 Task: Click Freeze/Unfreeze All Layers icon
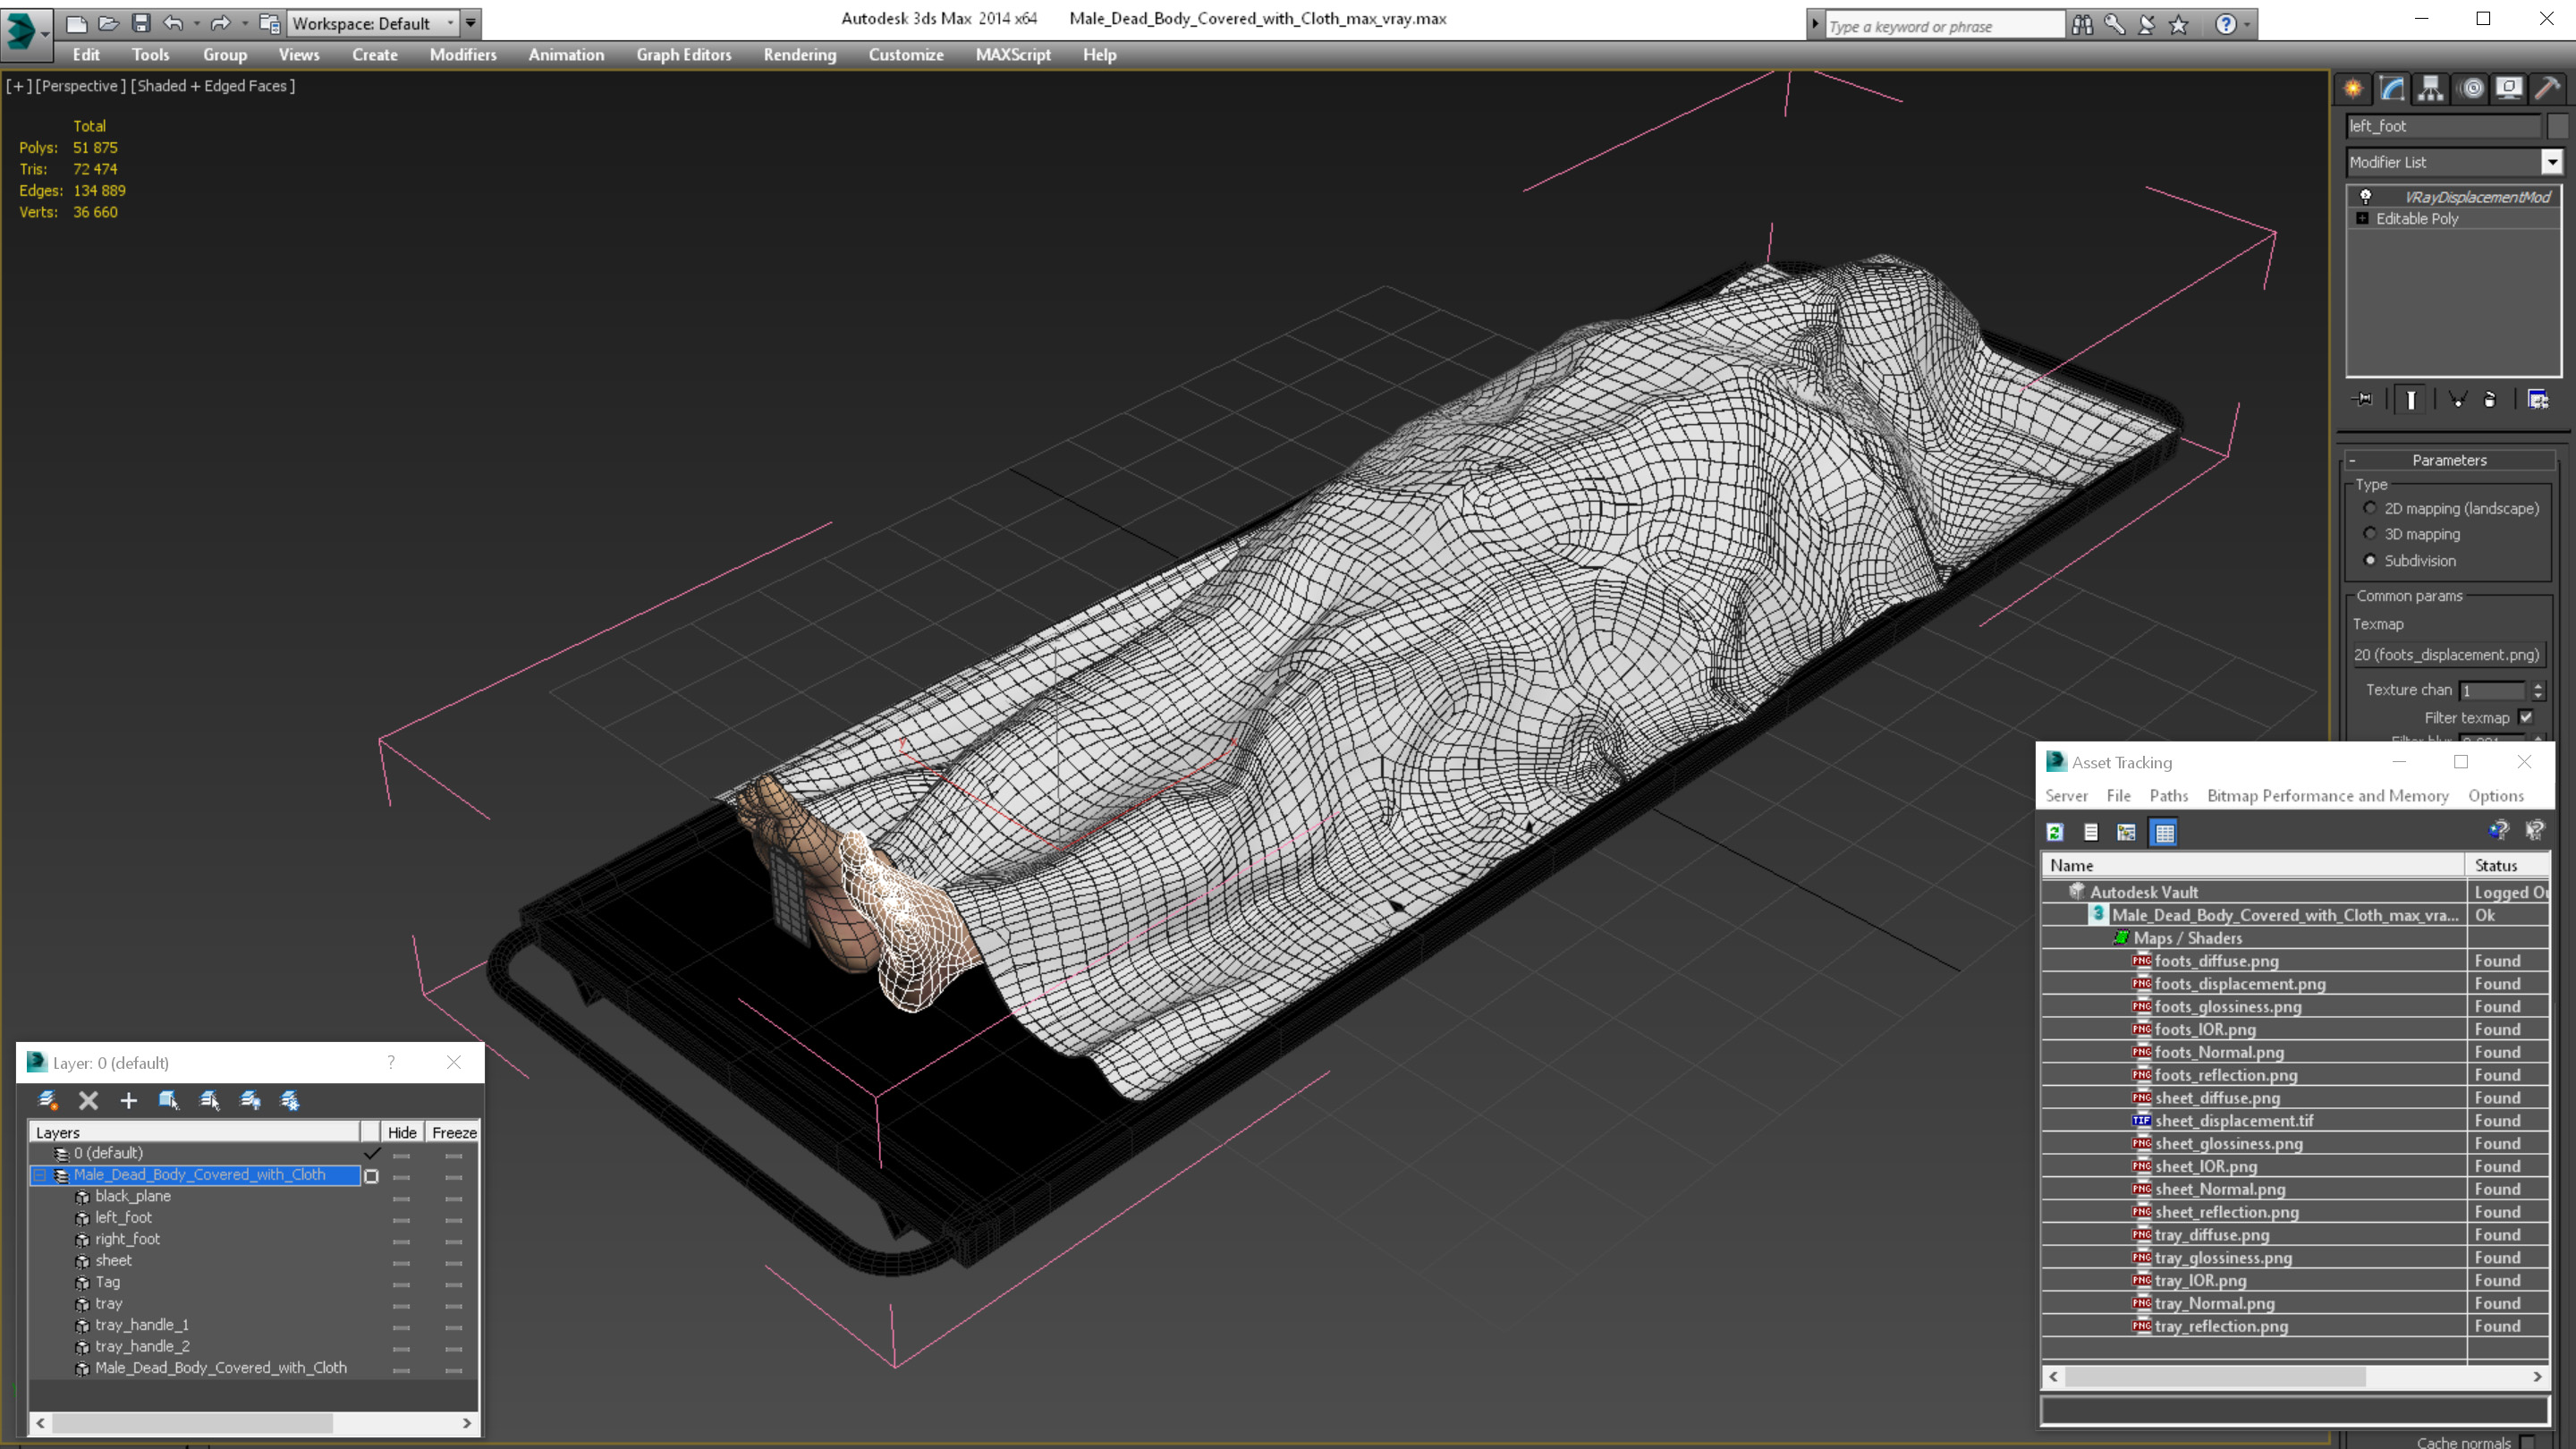290,1100
